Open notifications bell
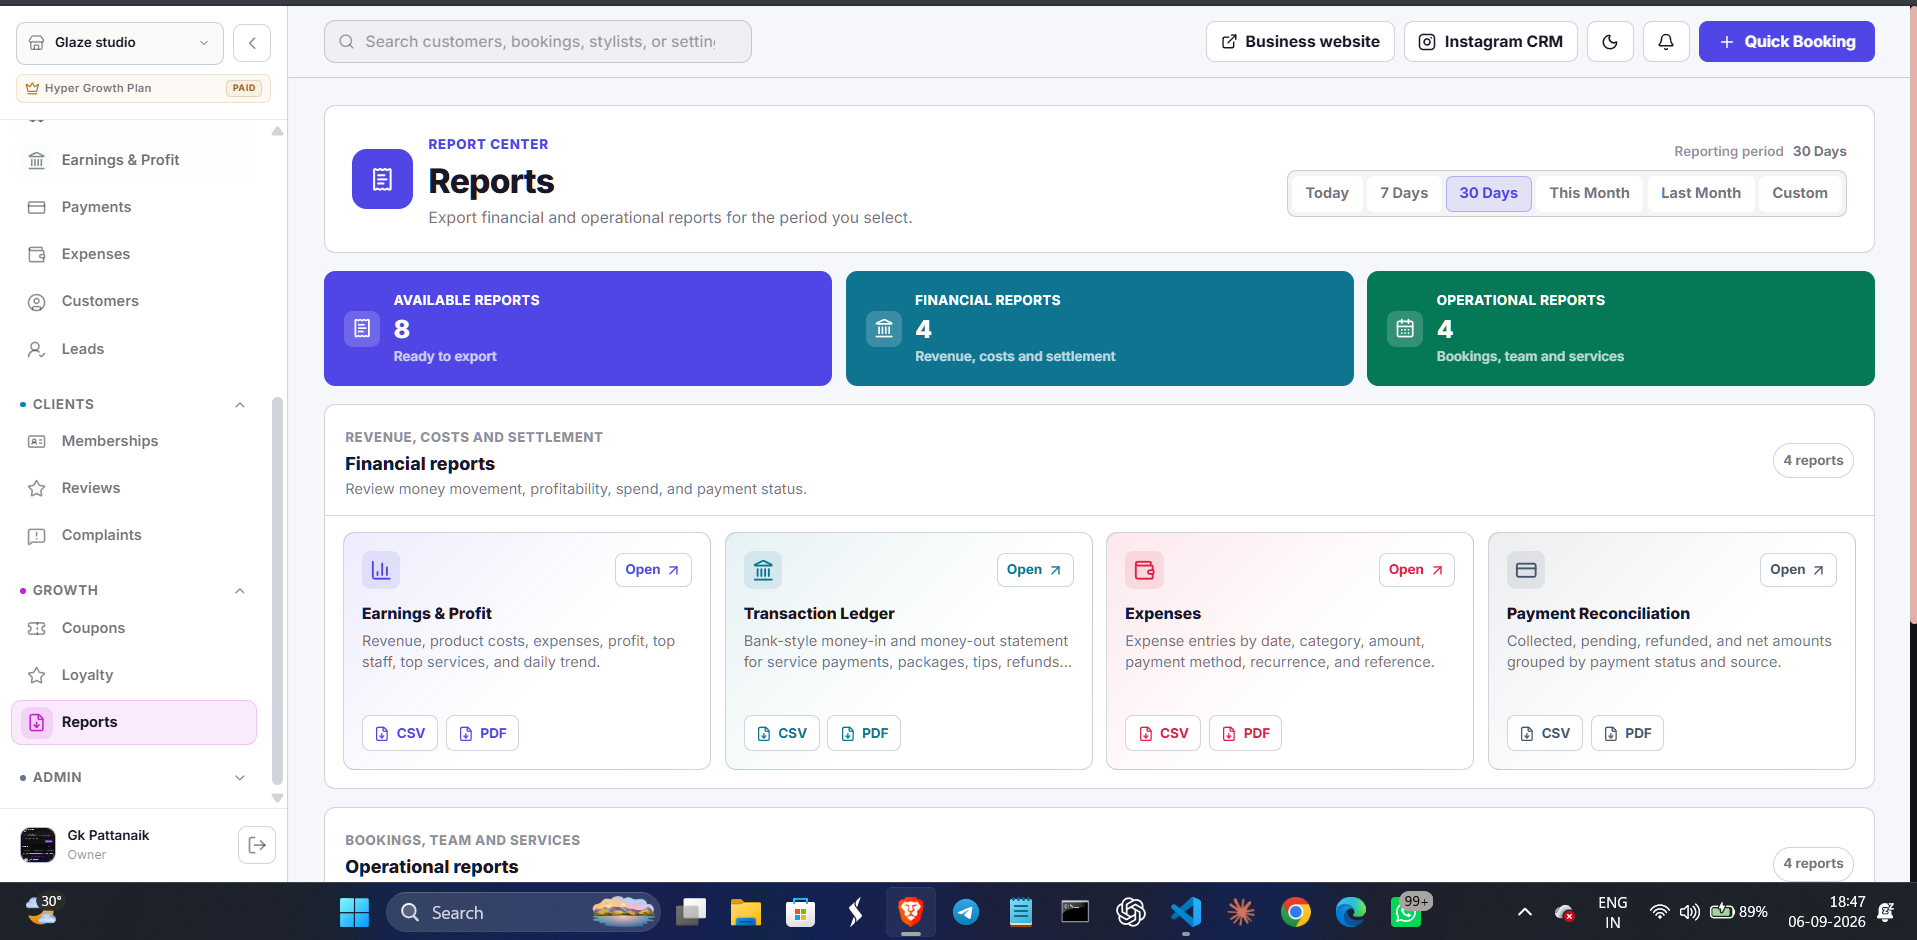Image resolution: width=1917 pixels, height=940 pixels. [1666, 42]
